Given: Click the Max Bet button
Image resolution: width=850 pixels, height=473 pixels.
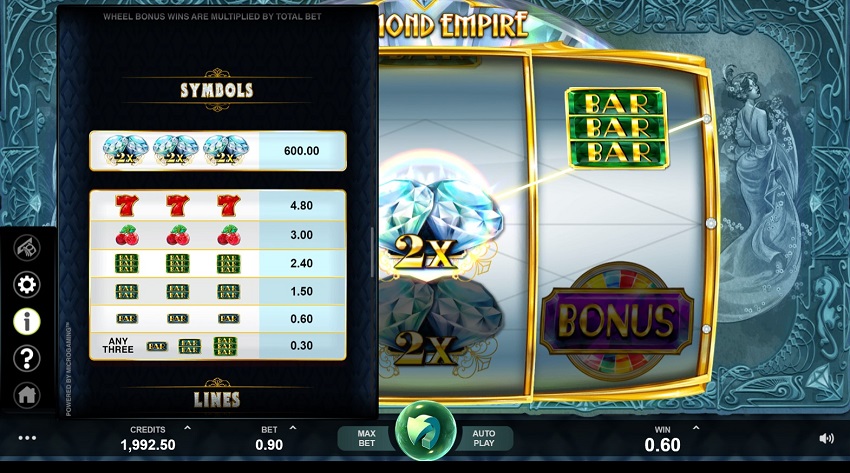Looking at the screenshot, I should pos(365,438).
